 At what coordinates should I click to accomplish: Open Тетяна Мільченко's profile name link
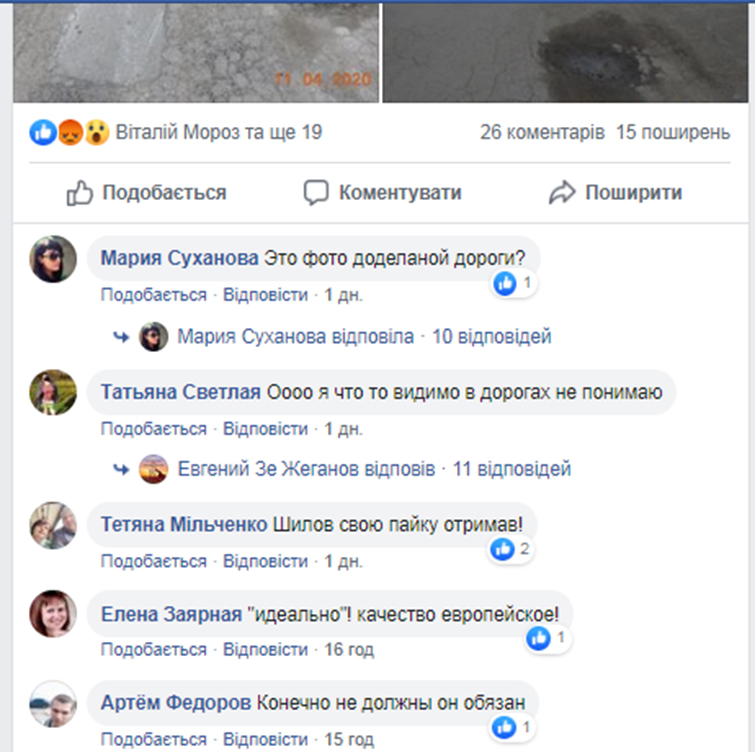click(184, 524)
